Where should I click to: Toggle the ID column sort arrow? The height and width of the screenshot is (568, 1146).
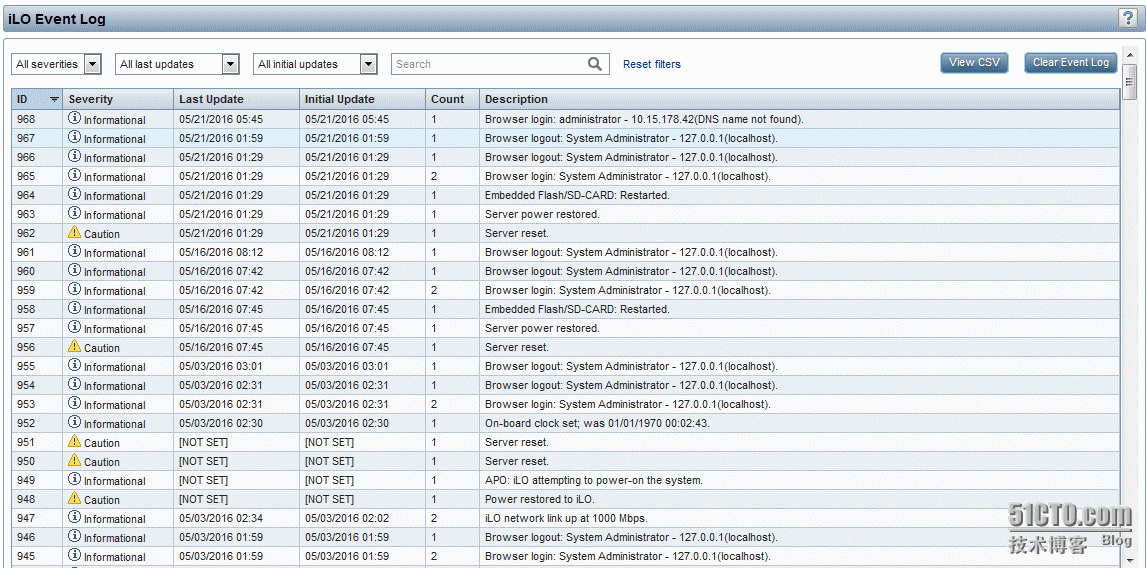54,99
